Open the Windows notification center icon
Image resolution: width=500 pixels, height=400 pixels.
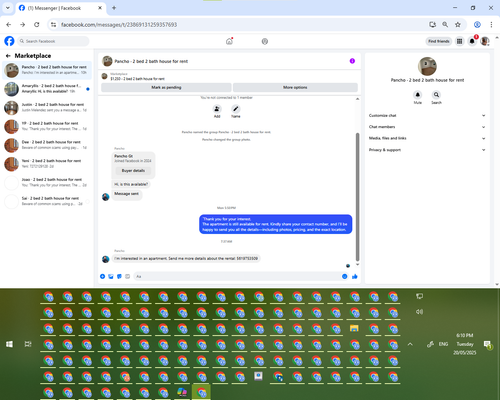coord(488,344)
